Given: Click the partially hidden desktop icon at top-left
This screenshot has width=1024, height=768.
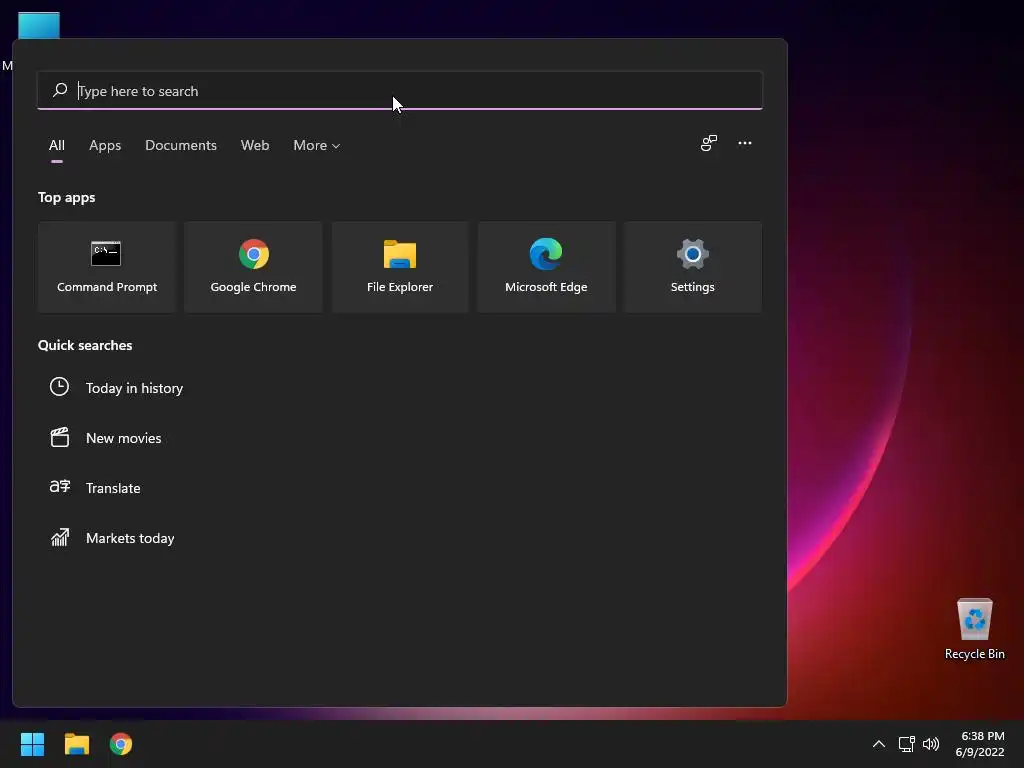Looking at the screenshot, I should click(39, 25).
